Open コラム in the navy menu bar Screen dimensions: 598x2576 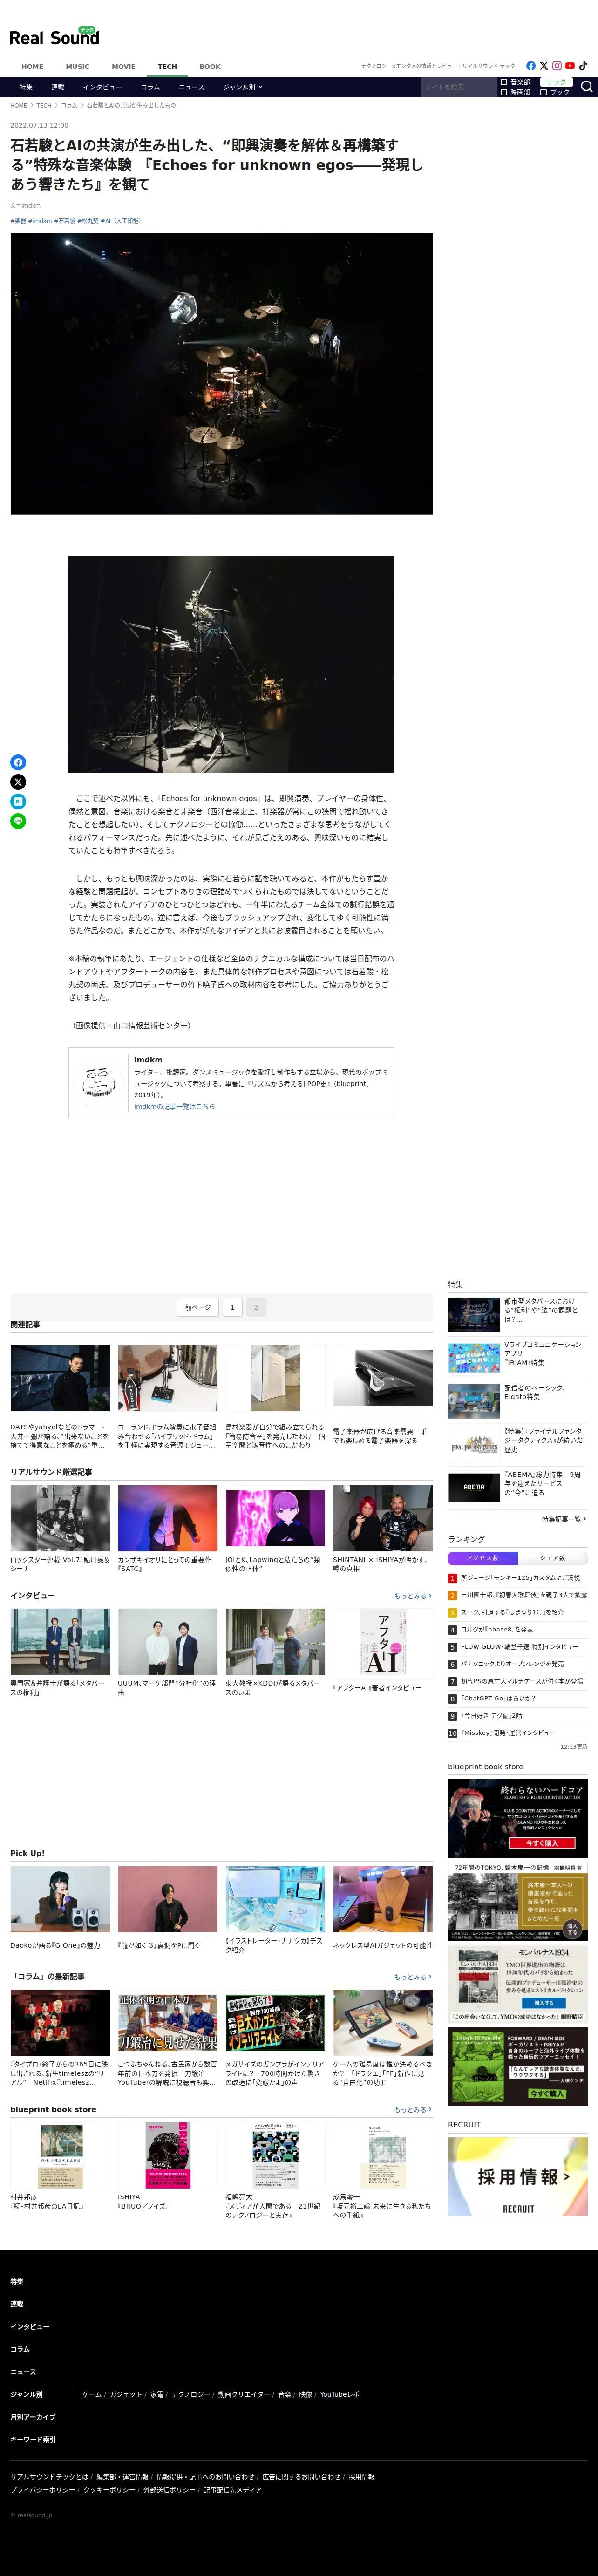pos(150,87)
